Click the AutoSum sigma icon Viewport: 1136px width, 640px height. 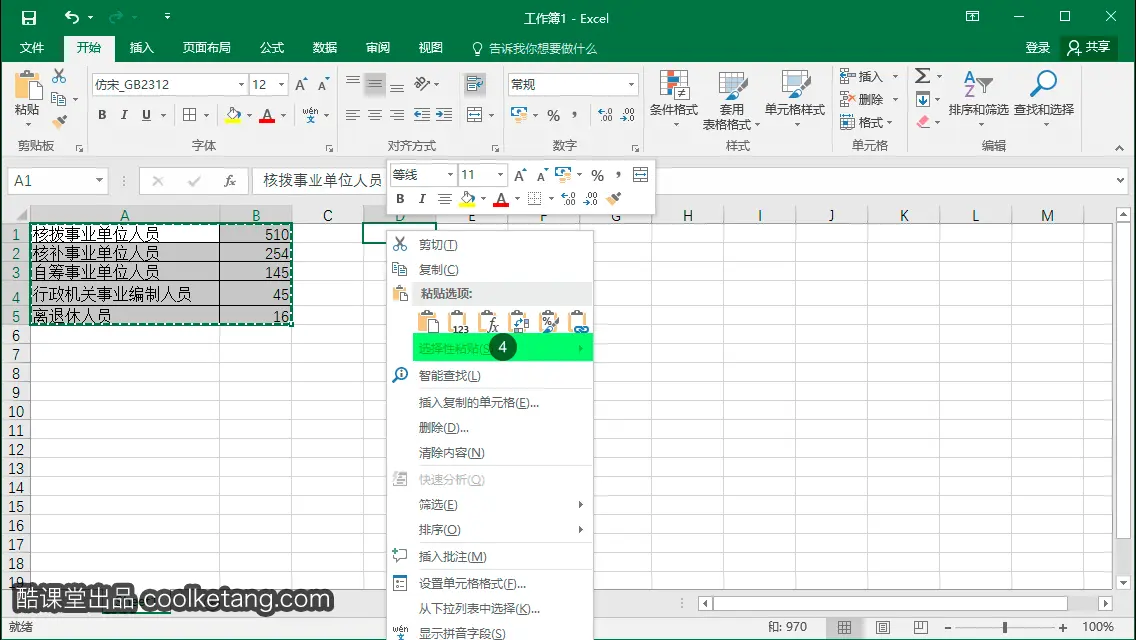point(922,75)
